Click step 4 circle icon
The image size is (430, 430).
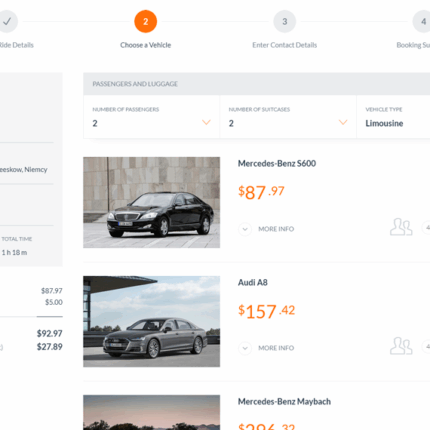coord(422,22)
